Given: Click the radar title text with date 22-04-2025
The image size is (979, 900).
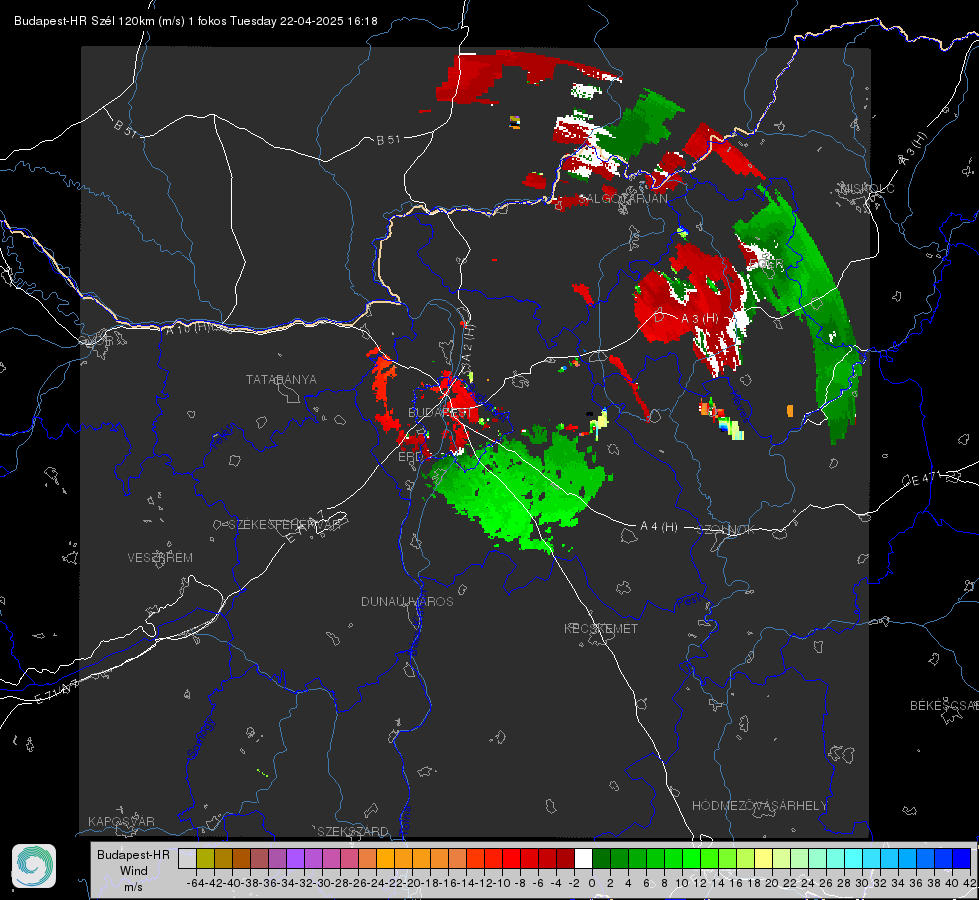Looking at the screenshot, I should coord(195,21).
